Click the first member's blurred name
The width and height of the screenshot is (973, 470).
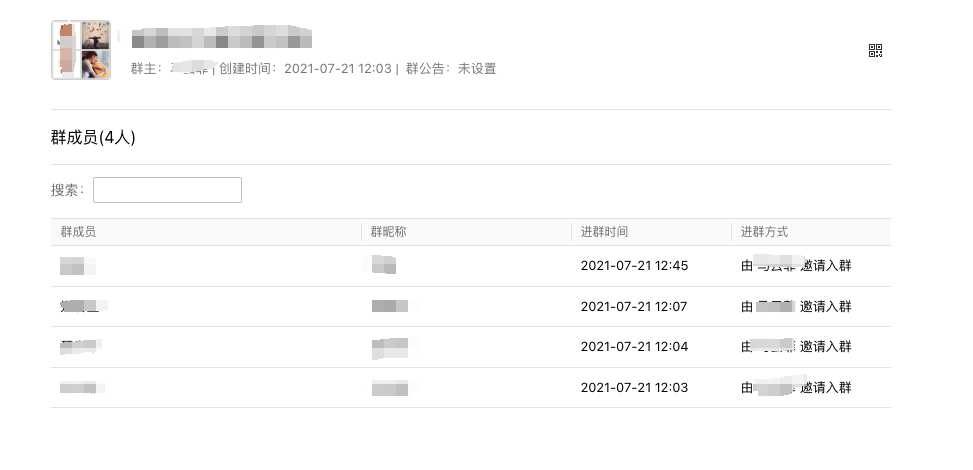click(78, 266)
